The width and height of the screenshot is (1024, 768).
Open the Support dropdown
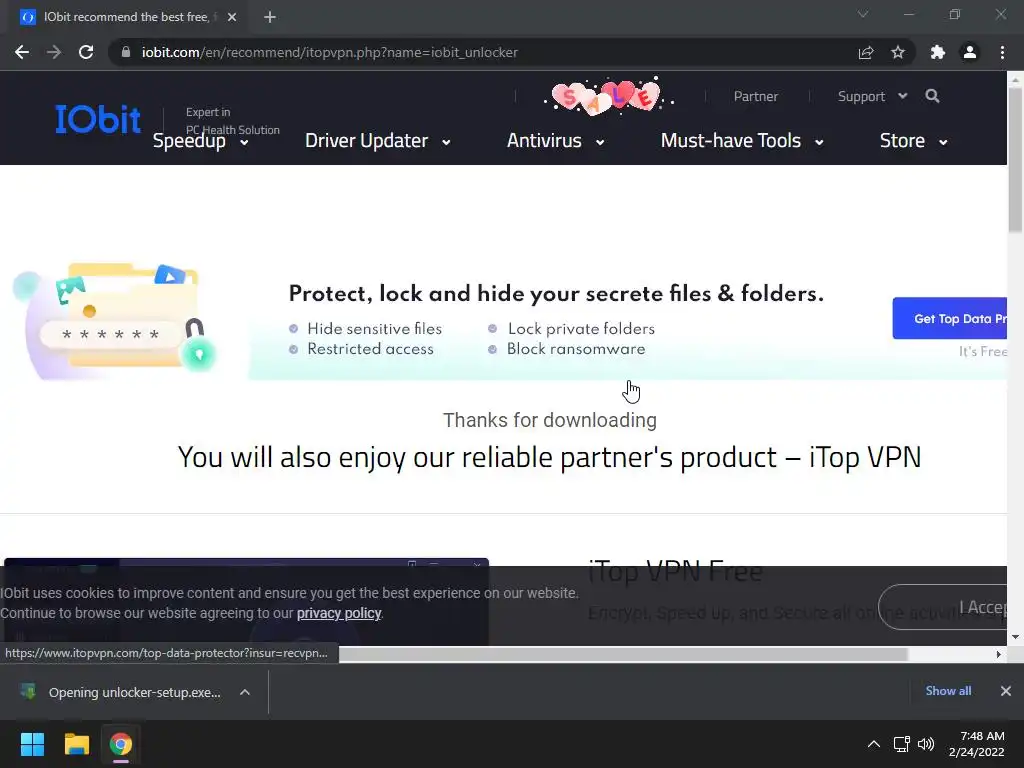[872, 96]
